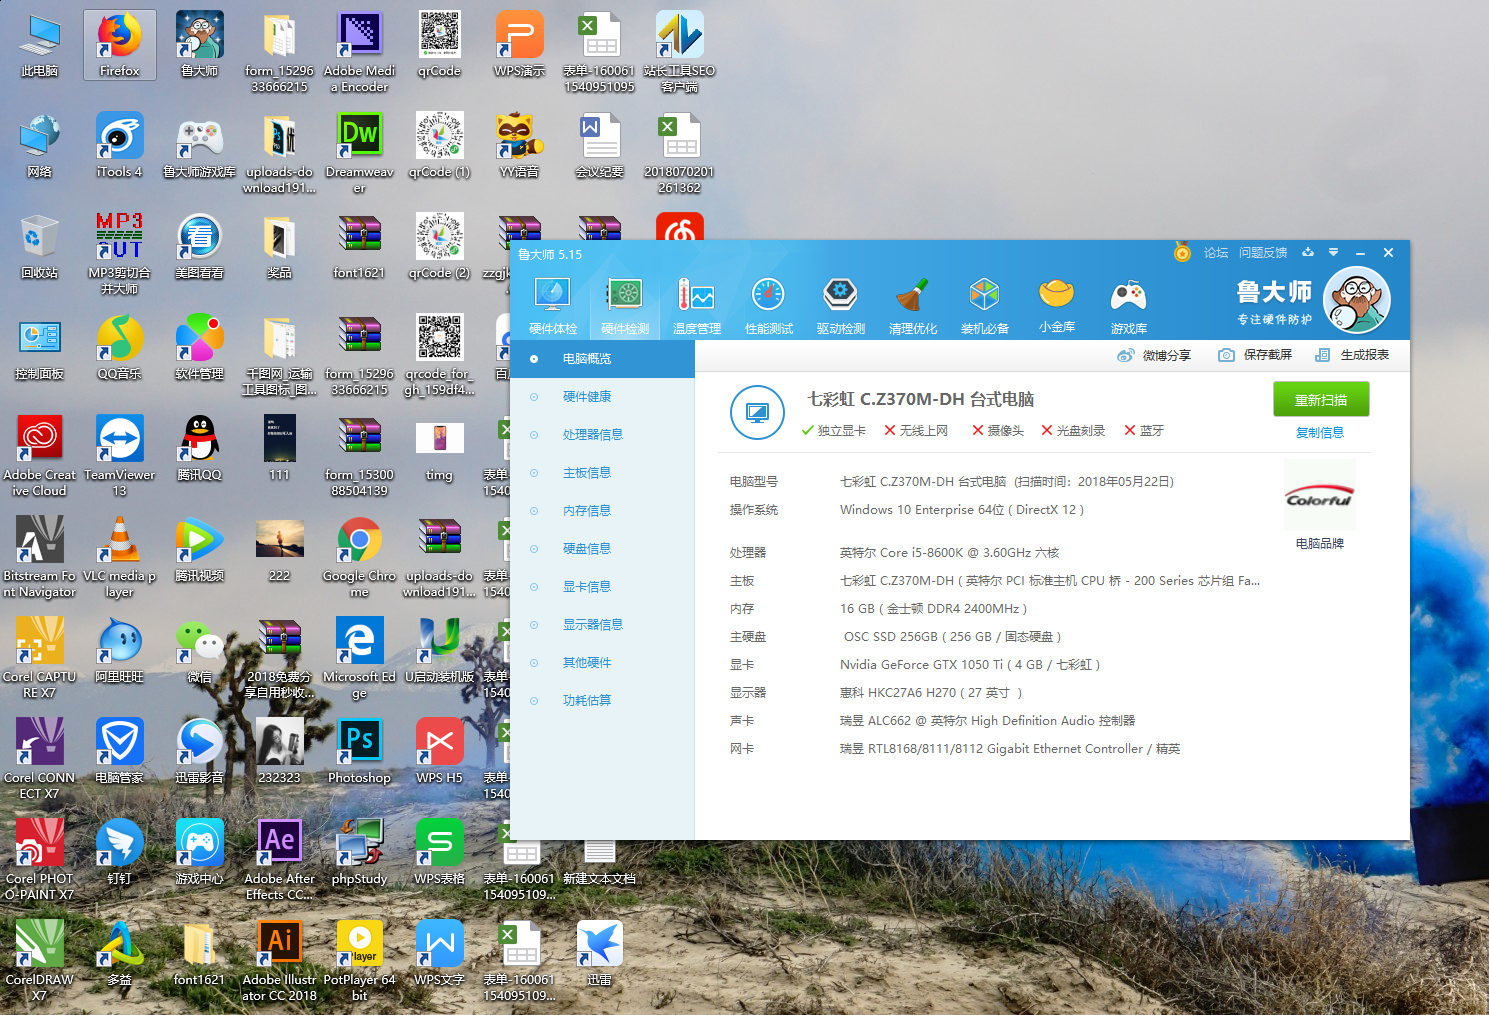
Task: Click the memory value 16 GB 金士顿 DDR4
Action: pyautogui.click(x=933, y=608)
